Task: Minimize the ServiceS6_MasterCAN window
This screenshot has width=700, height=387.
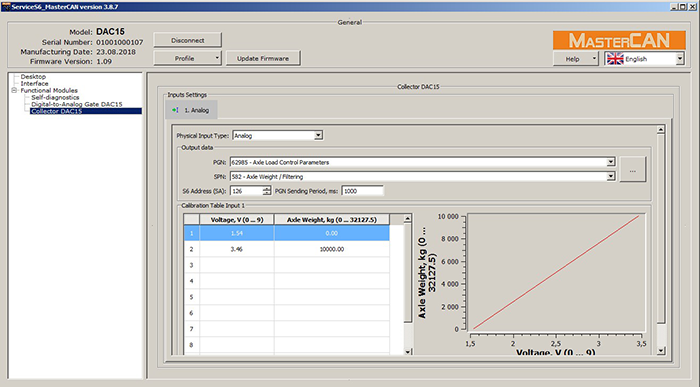Action: pos(674,7)
